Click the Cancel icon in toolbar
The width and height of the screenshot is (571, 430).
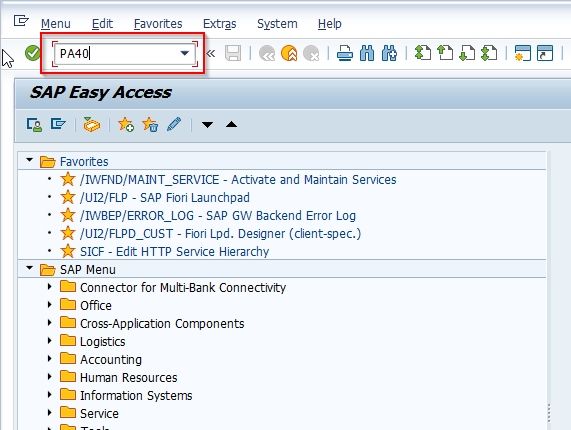311,54
